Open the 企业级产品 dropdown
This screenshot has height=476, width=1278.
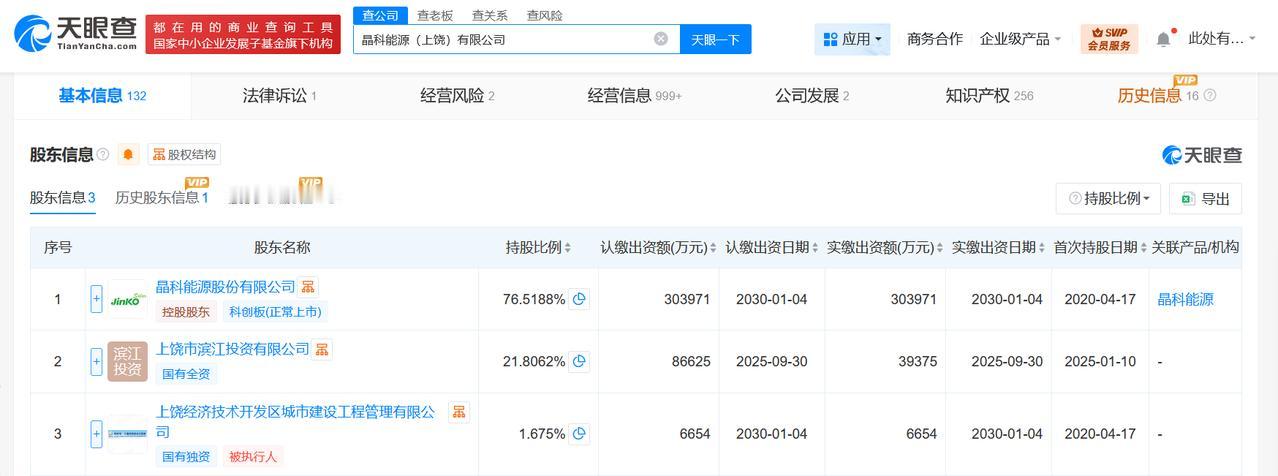[1020, 39]
